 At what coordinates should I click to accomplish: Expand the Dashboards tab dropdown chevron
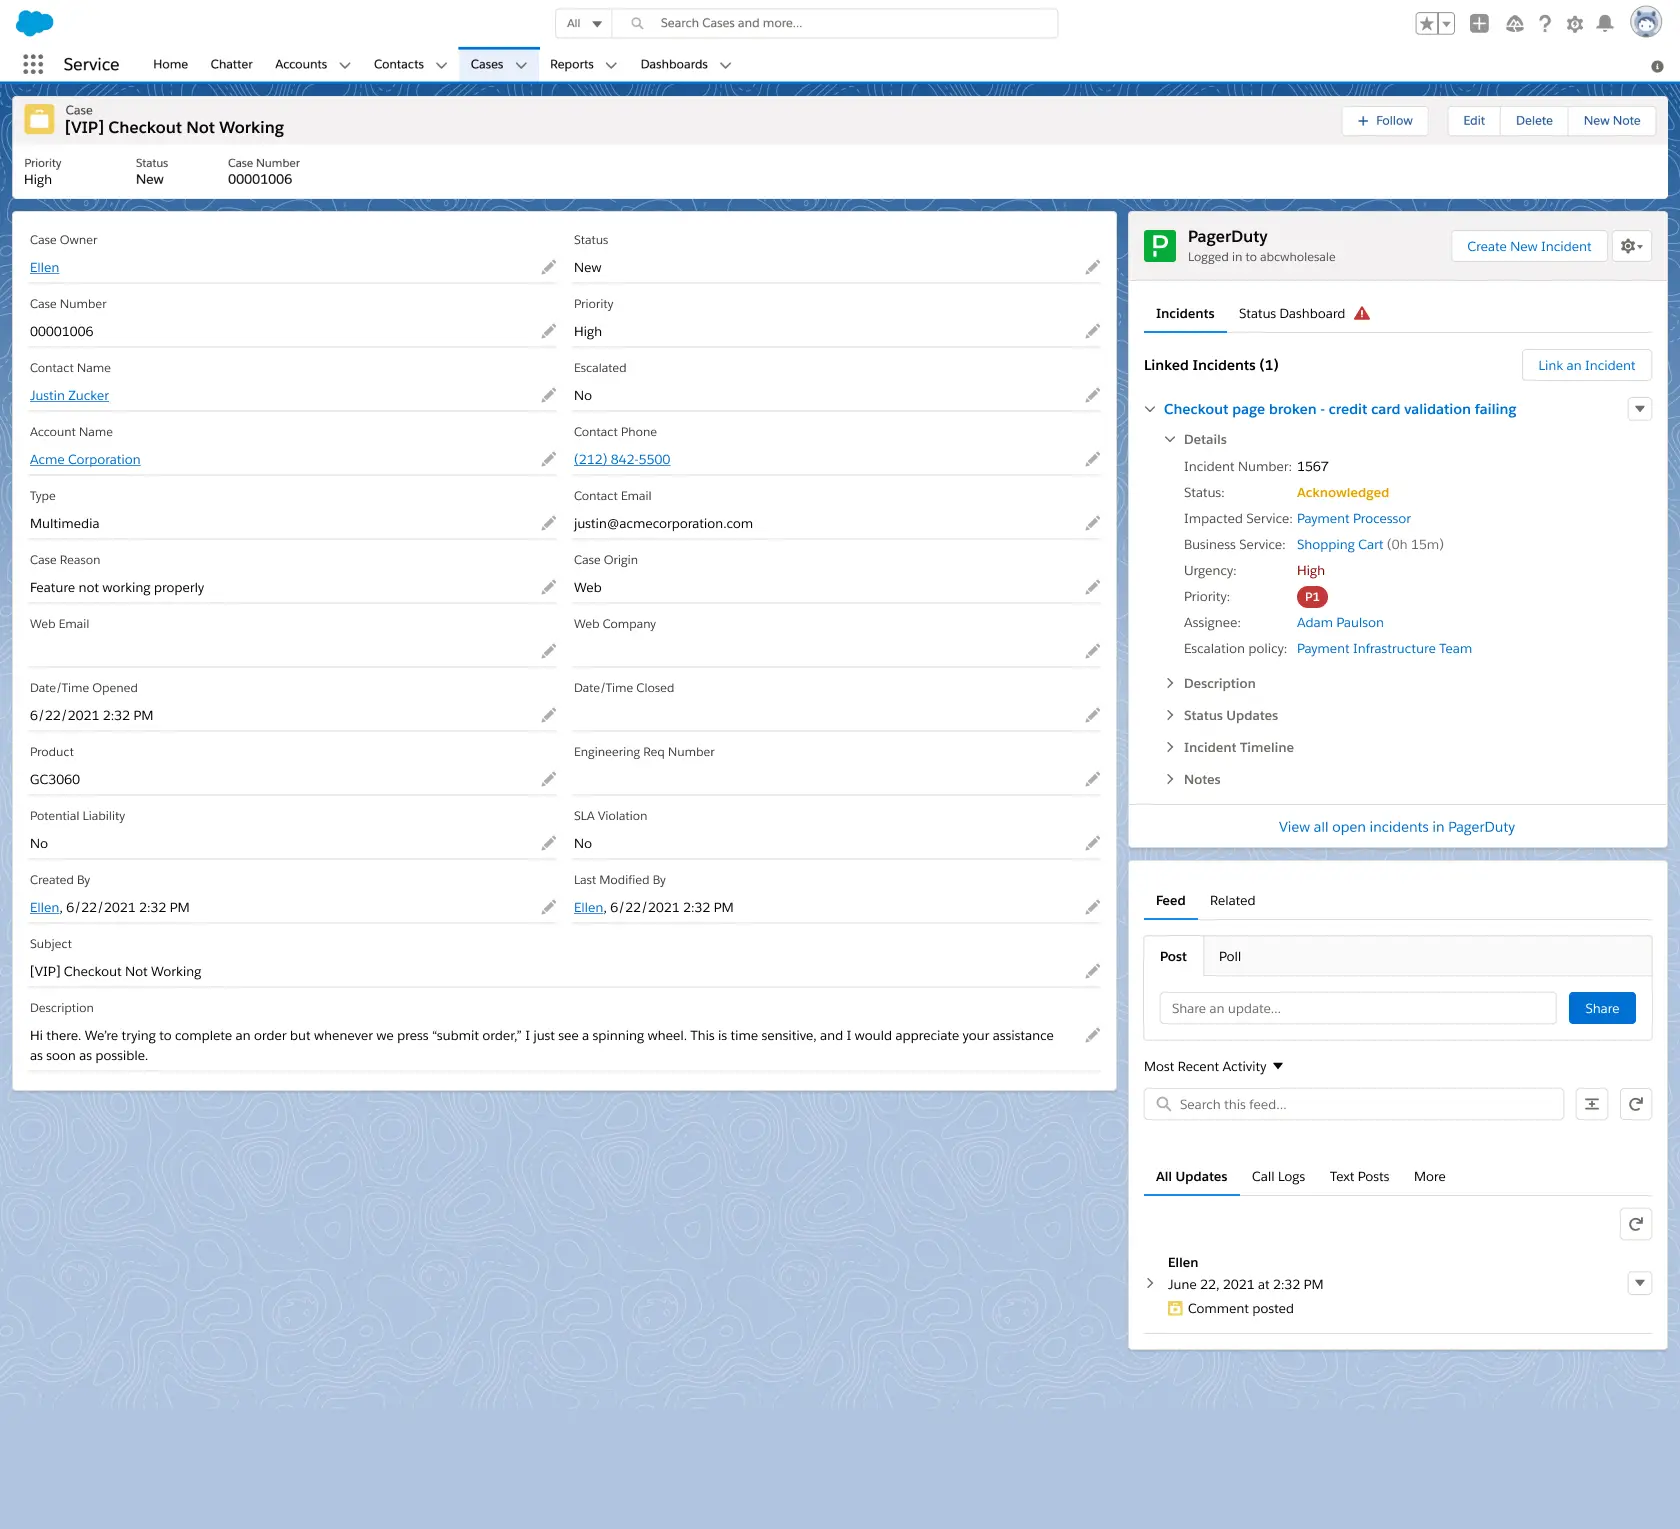[725, 65]
